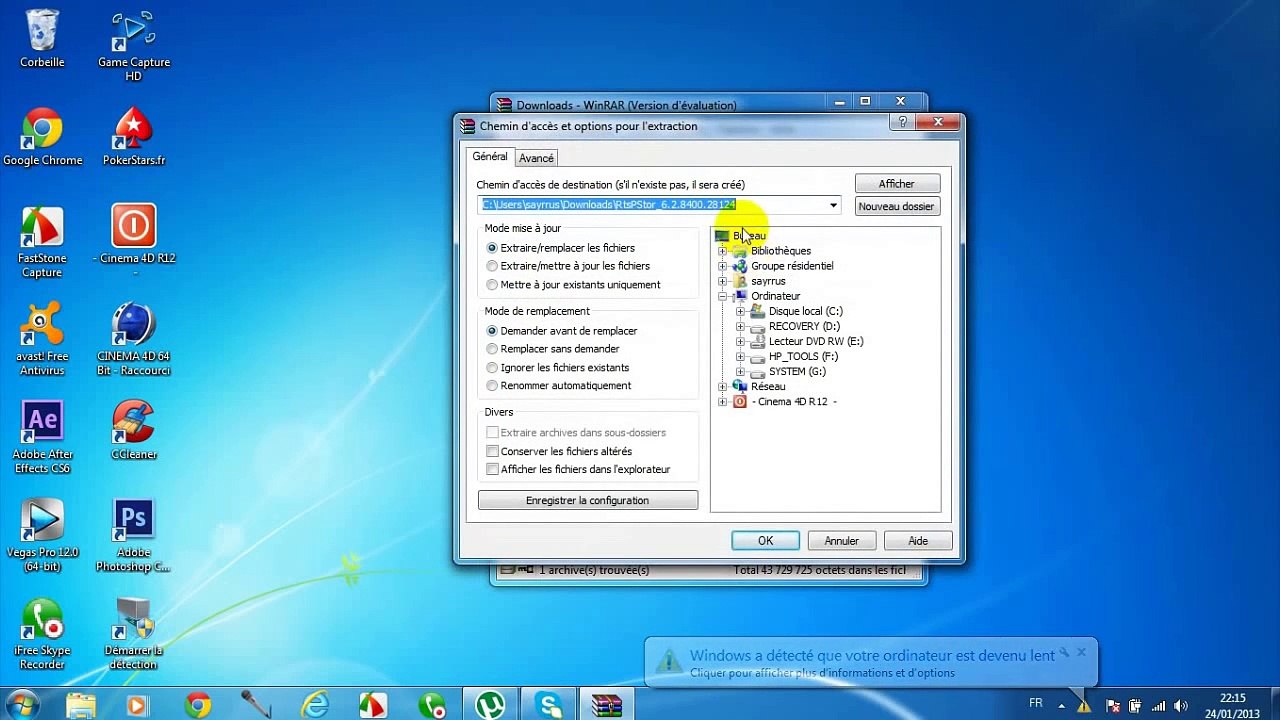Switch to Skype in the taskbar
This screenshot has width=1280, height=720.
(549, 705)
